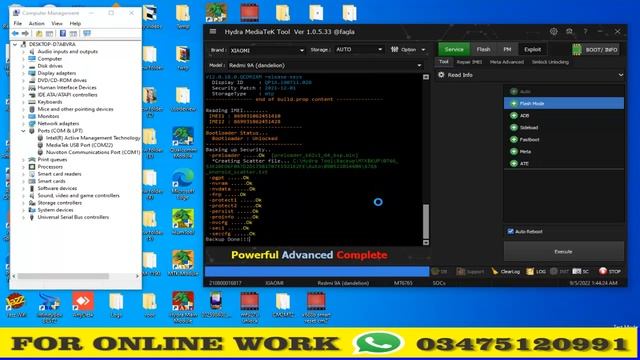Open View menu in Computer Management
Image resolution: width=640 pixels, height=360 pixels.
tap(57, 23)
